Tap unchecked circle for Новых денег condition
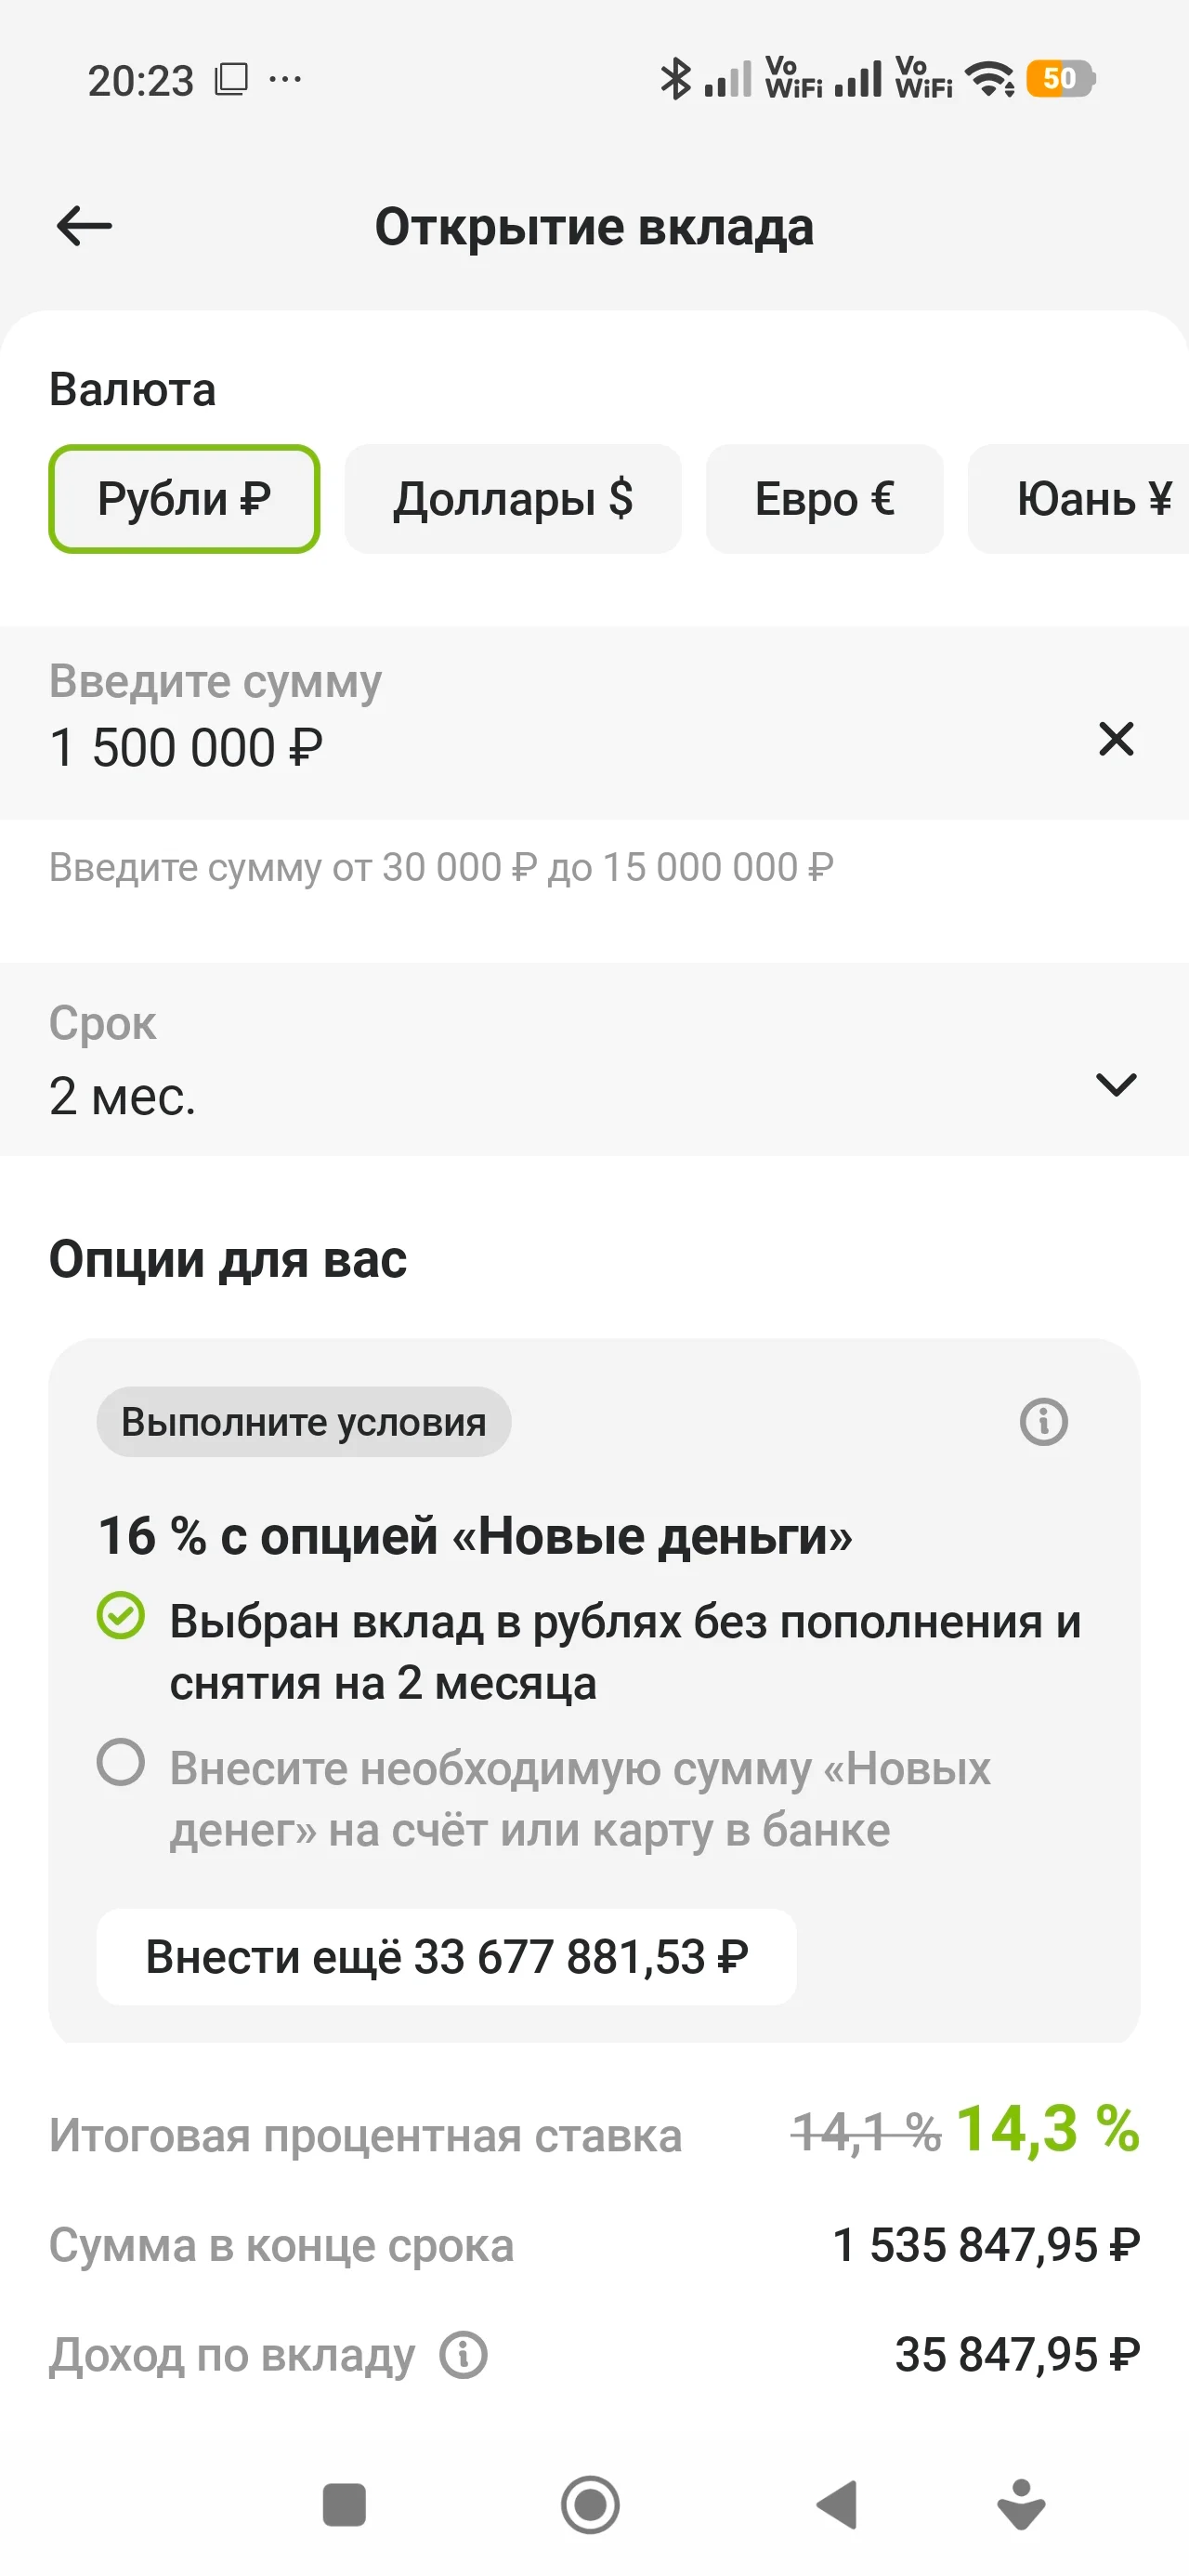1189x2576 pixels. (121, 1762)
